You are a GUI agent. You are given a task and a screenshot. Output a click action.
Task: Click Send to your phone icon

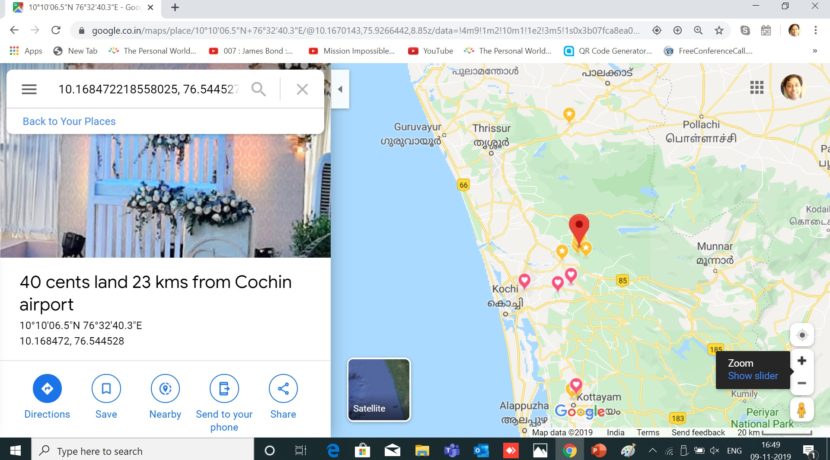(x=224, y=388)
